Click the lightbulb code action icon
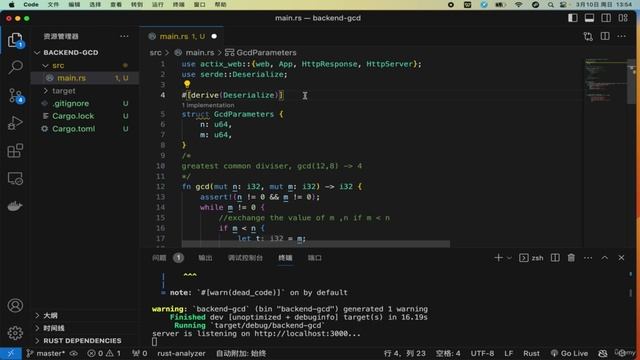The width and height of the screenshot is (640, 360). coord(187,84)
